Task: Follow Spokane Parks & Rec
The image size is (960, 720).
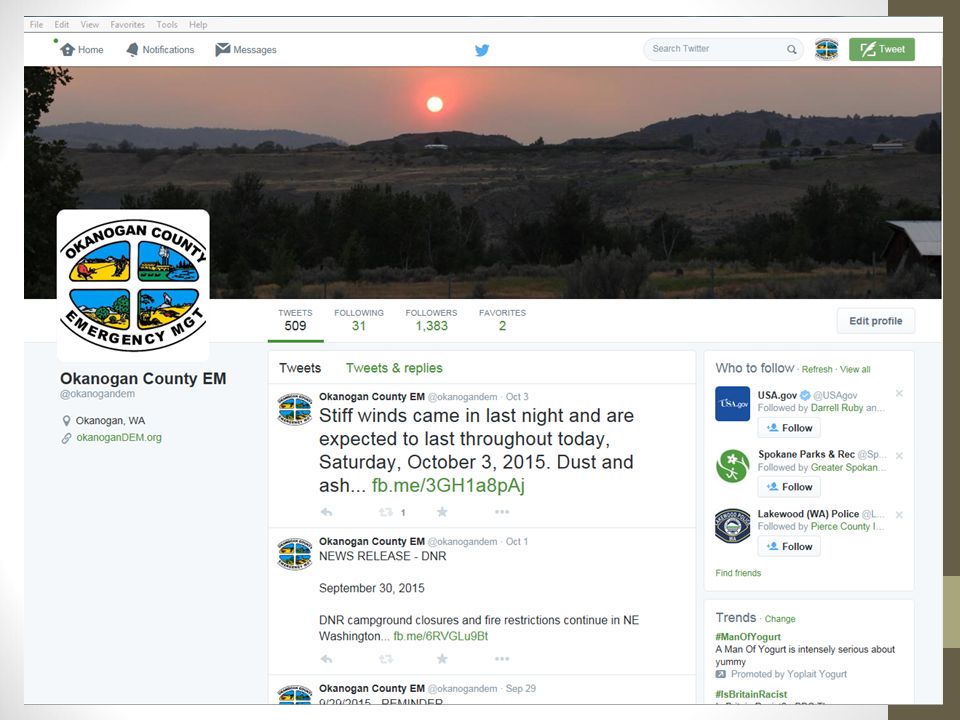Action: point(789,487)
